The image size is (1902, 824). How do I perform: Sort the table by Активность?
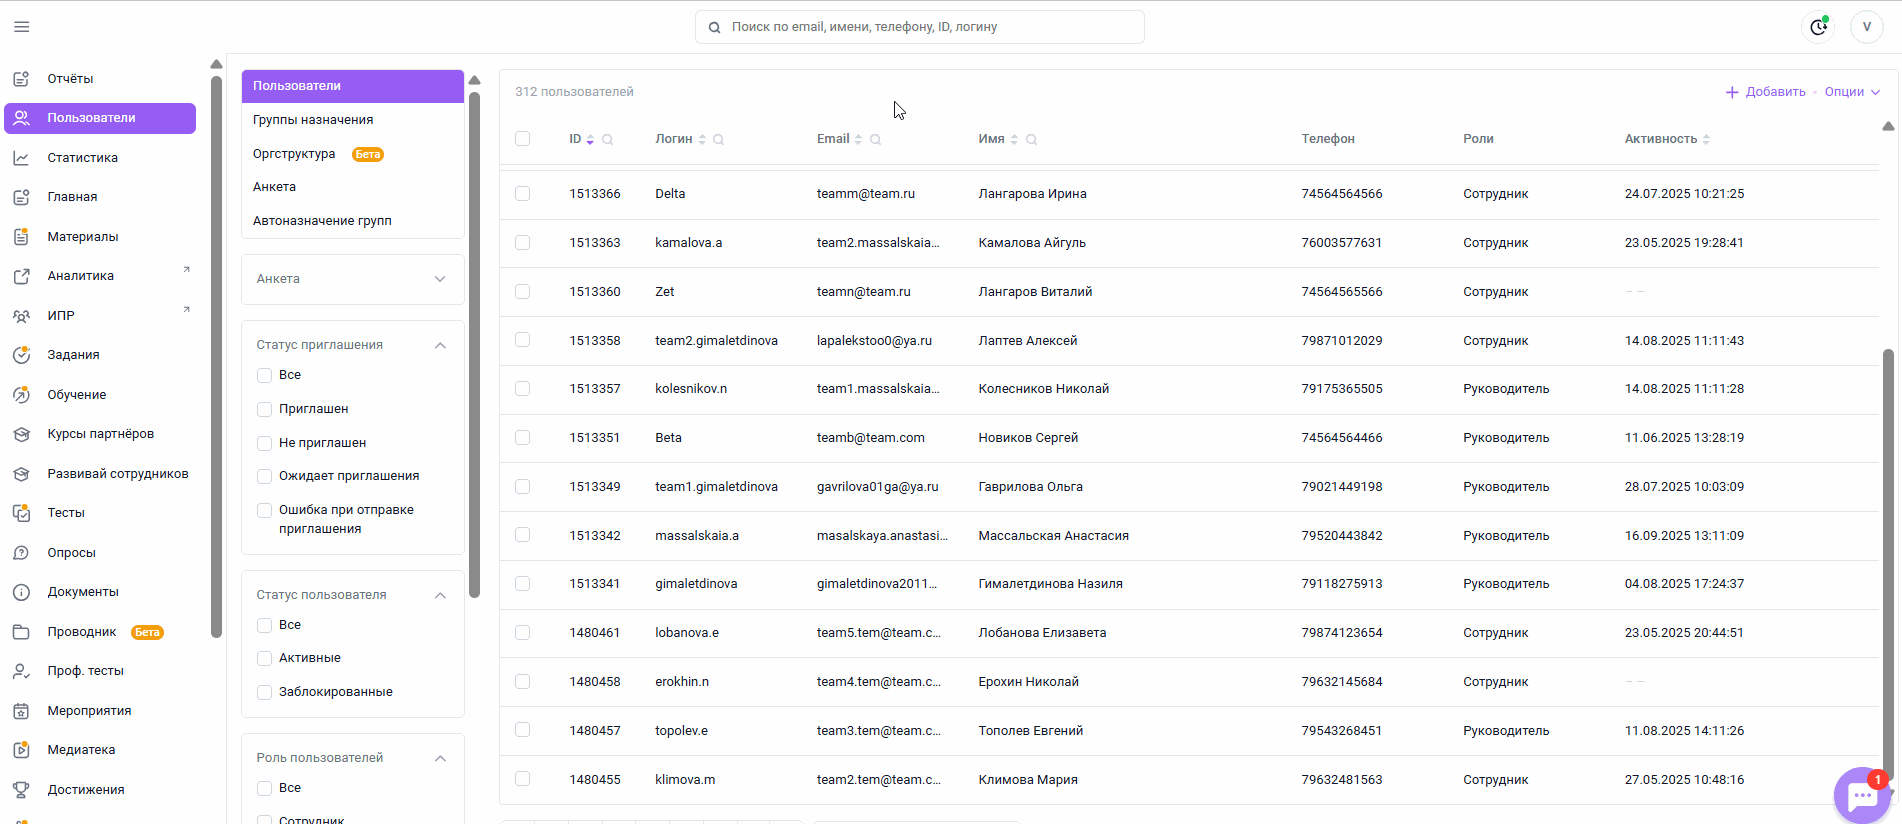[x=1706, y=140]
